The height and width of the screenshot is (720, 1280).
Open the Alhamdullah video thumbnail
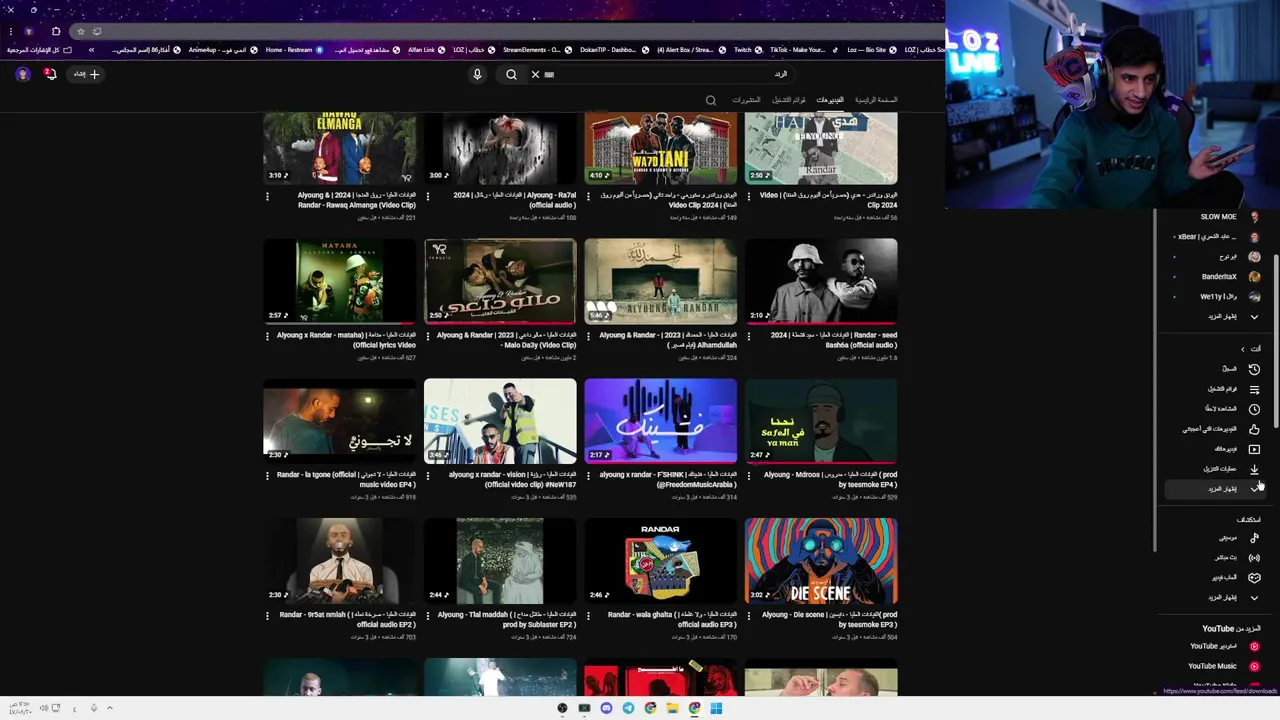point(661,281)
